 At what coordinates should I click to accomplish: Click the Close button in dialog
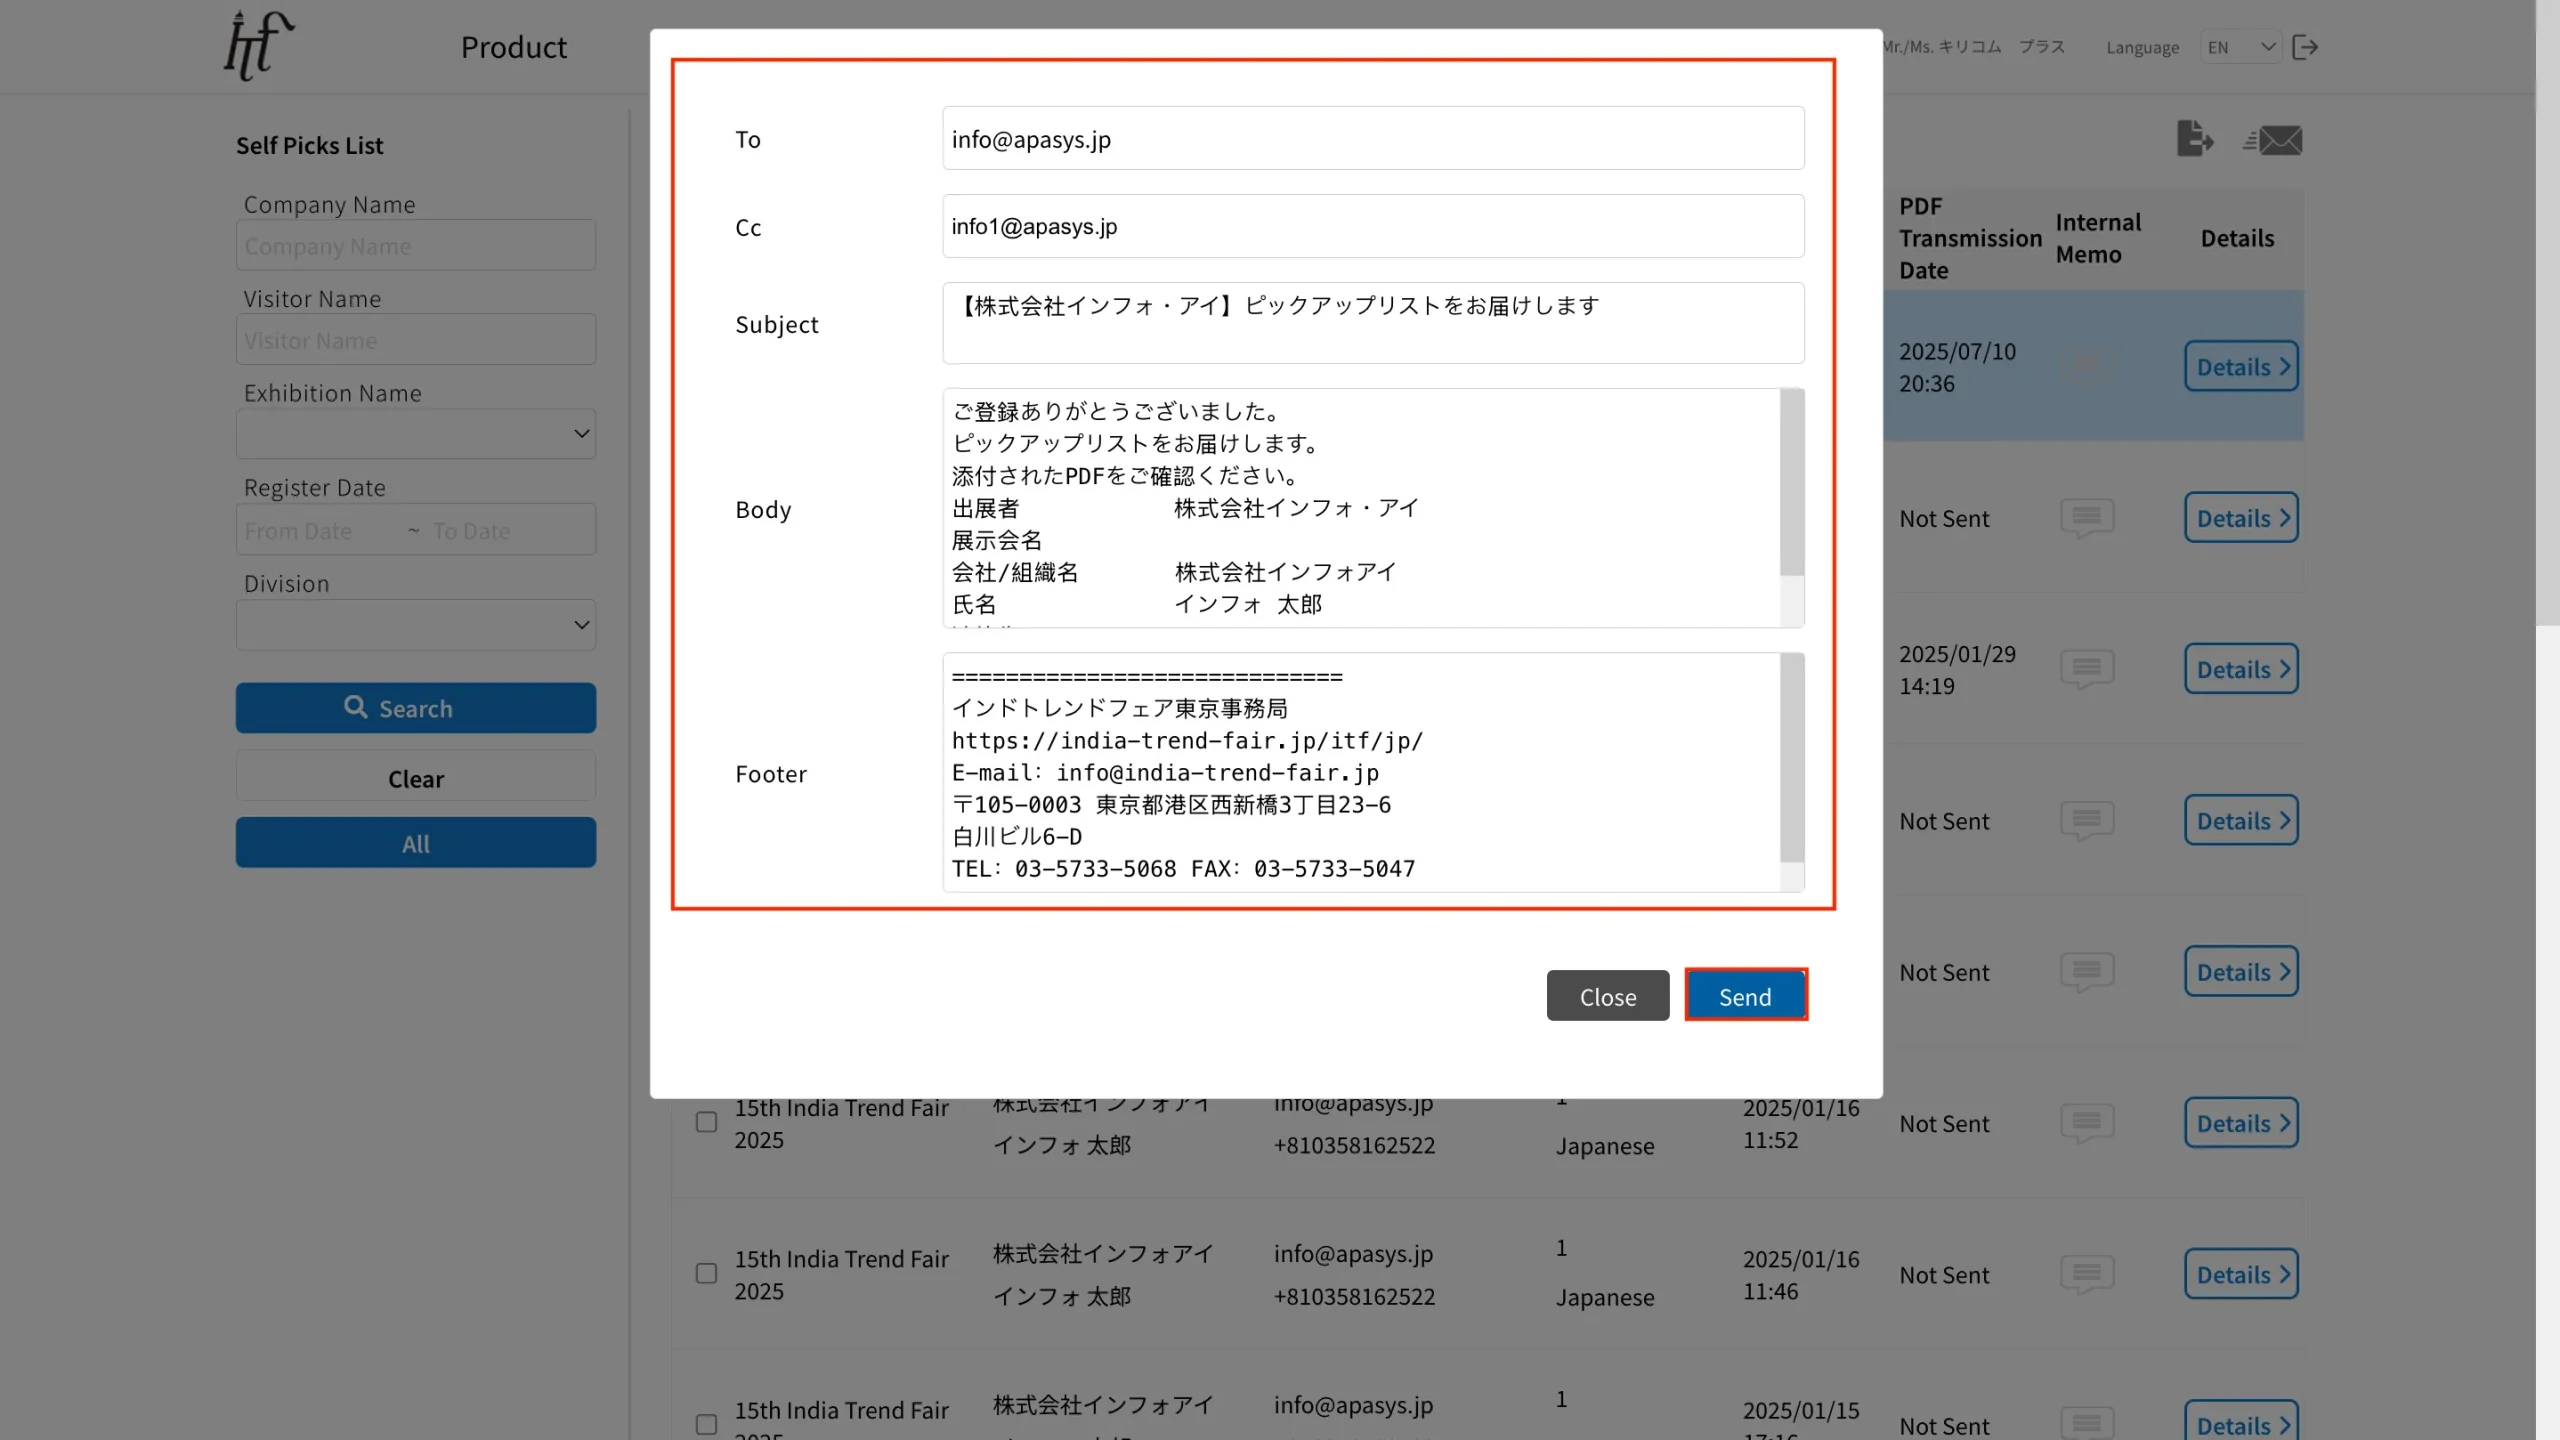pos(1608,996)
